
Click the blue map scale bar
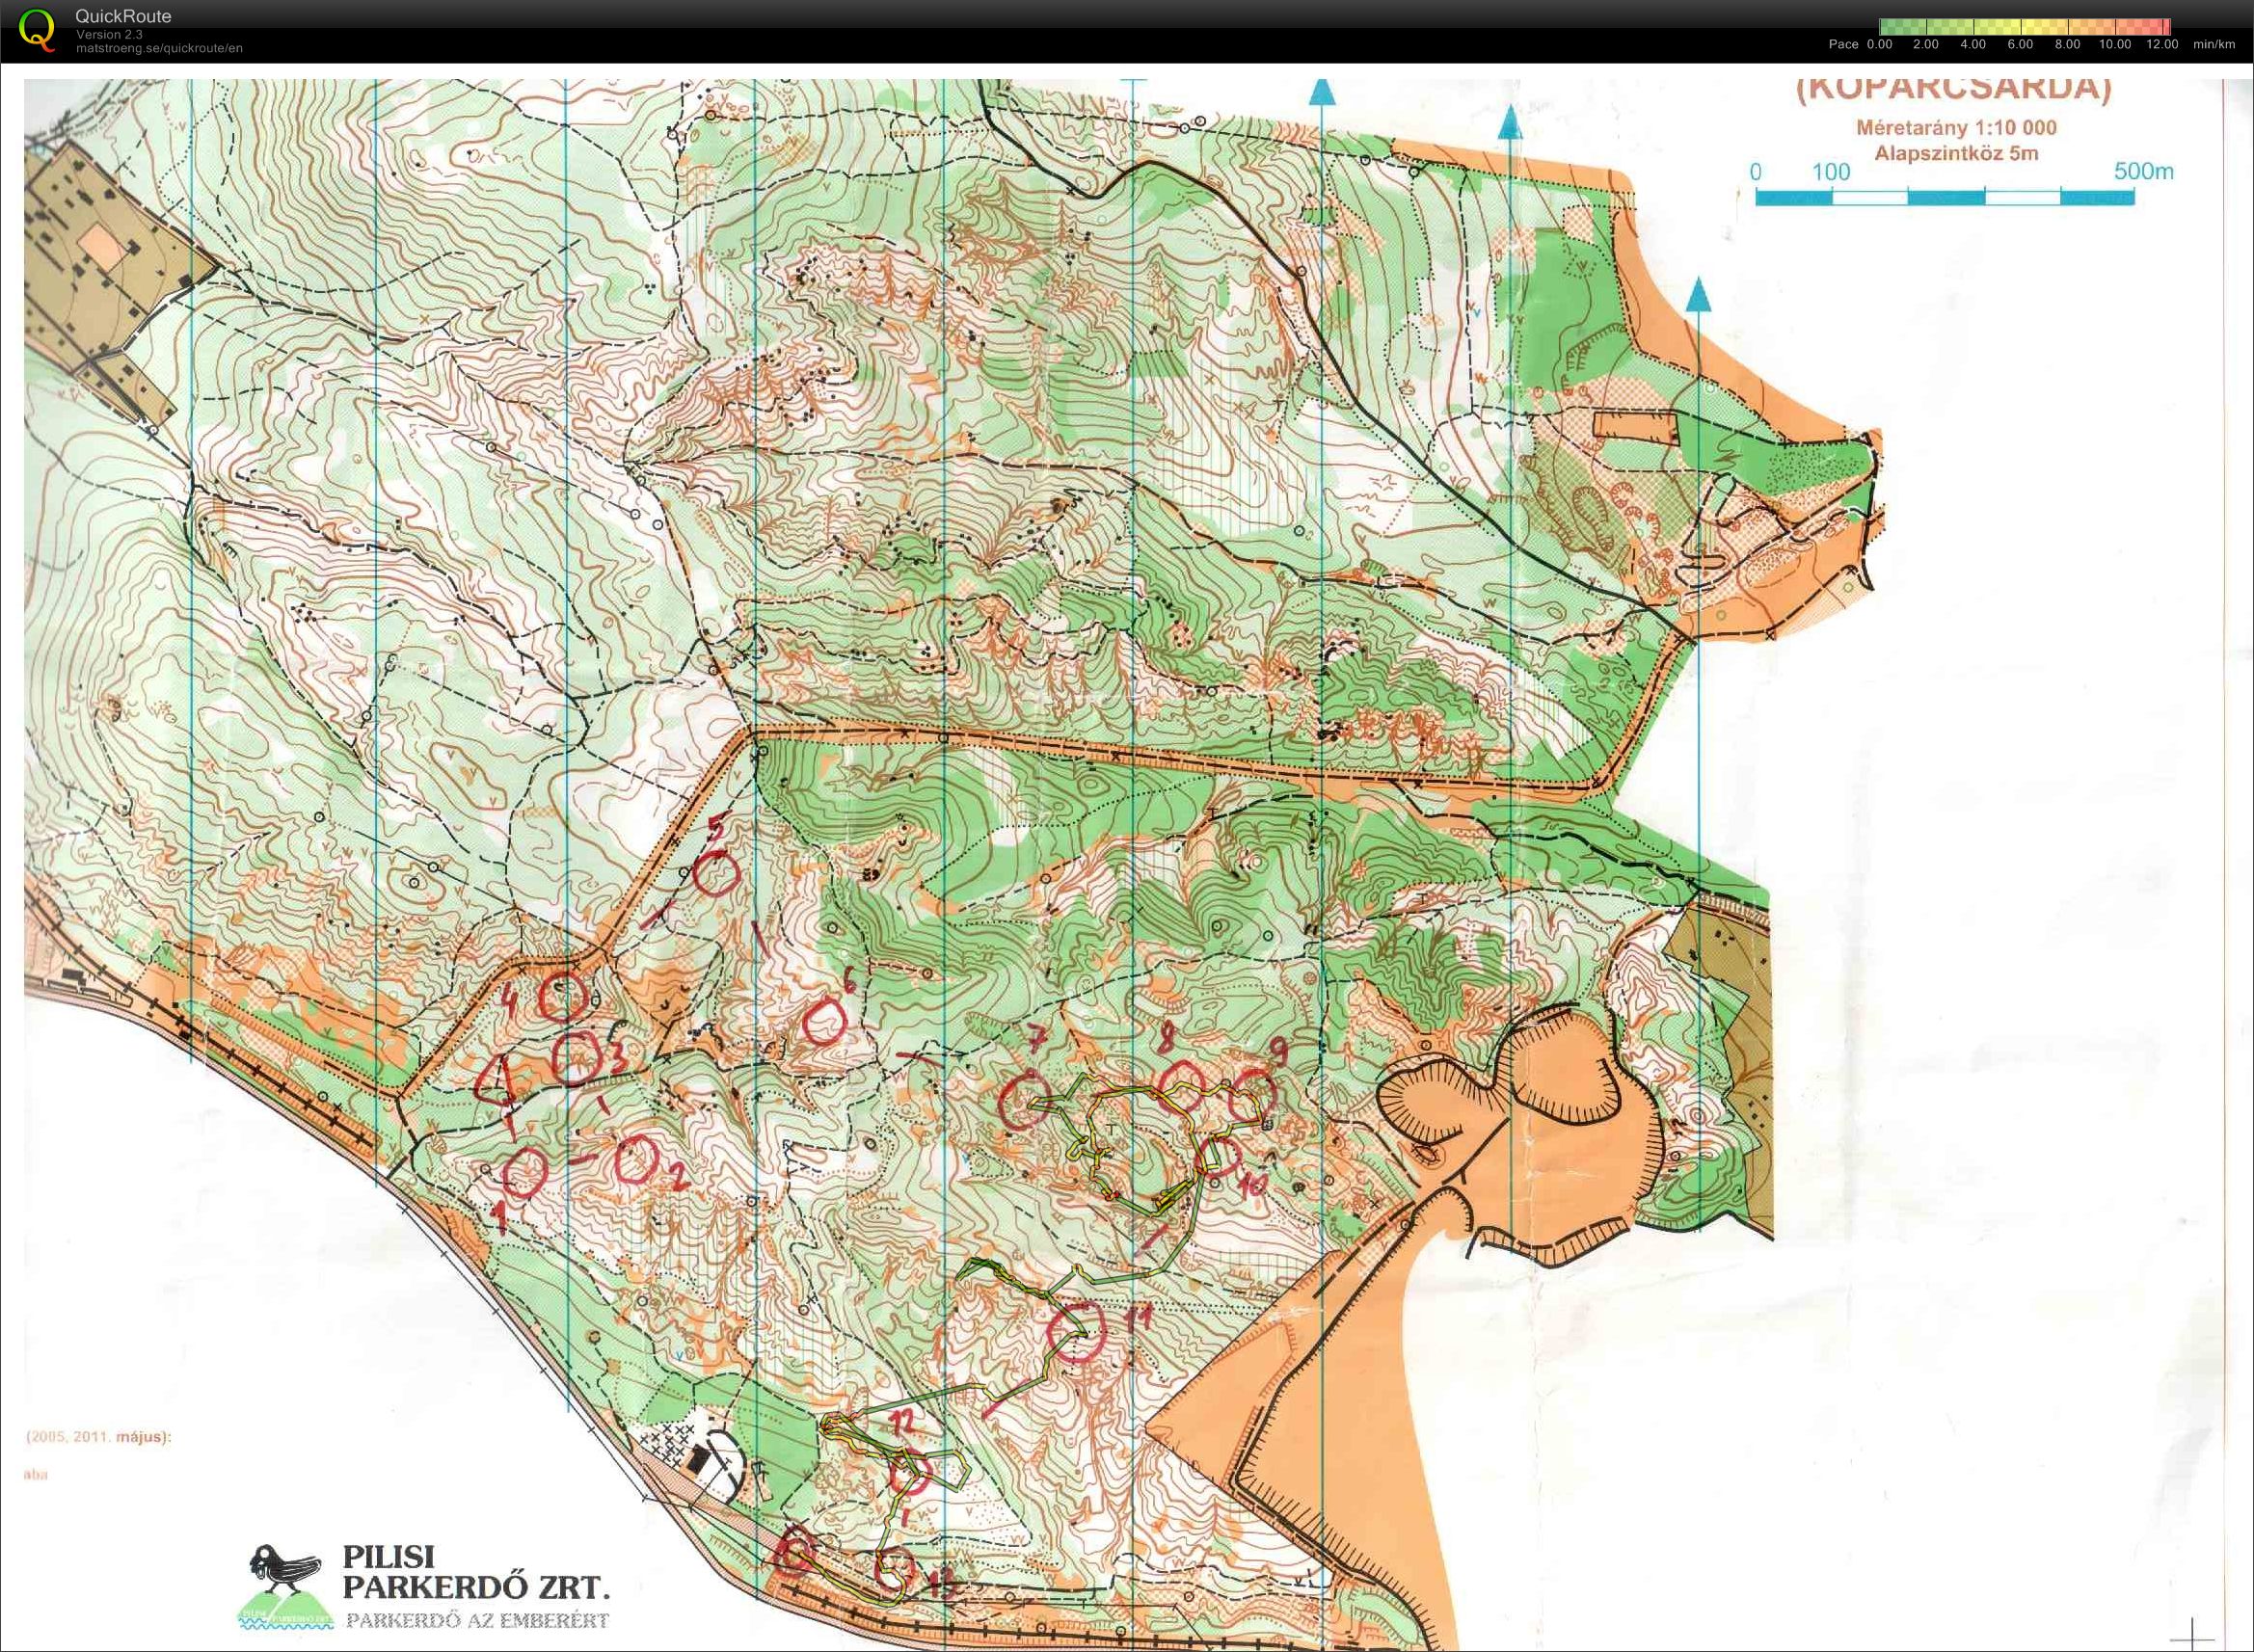pos(1945,197)
